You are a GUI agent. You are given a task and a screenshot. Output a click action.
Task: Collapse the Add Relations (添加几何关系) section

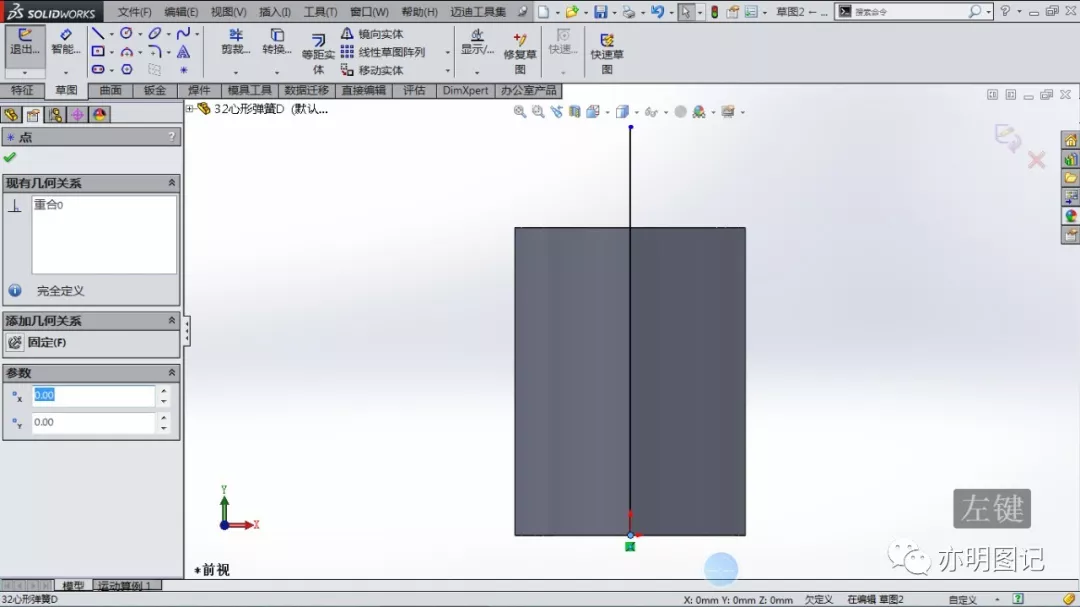click(x=172, y=320)
